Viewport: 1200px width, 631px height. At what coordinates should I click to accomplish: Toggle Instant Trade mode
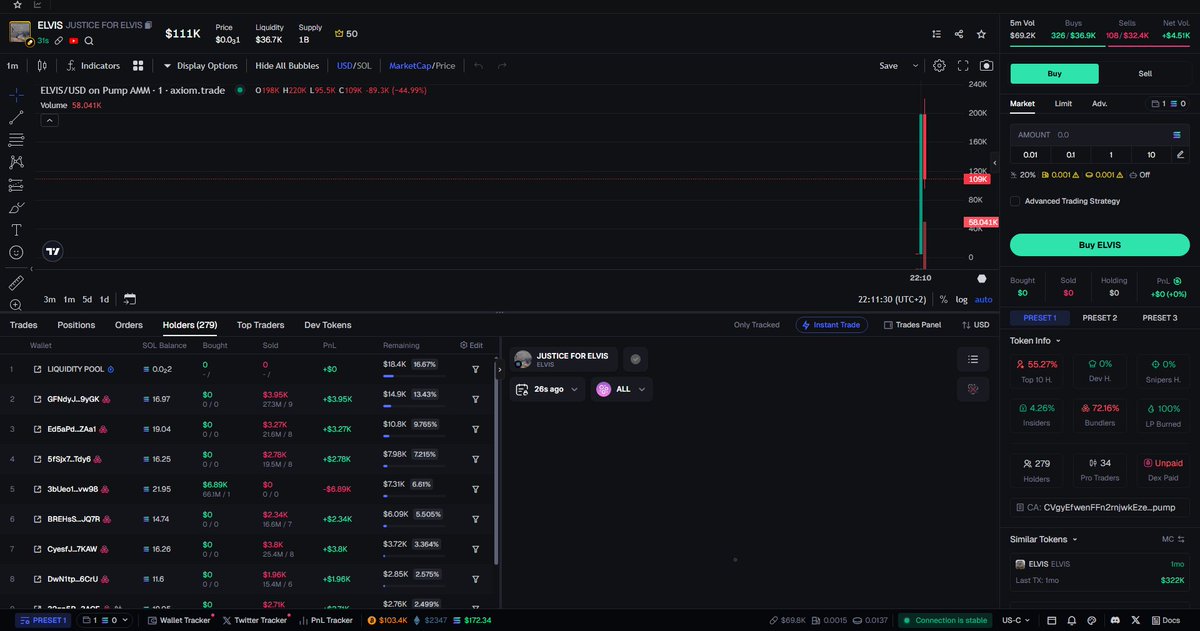tap(832, 325)
